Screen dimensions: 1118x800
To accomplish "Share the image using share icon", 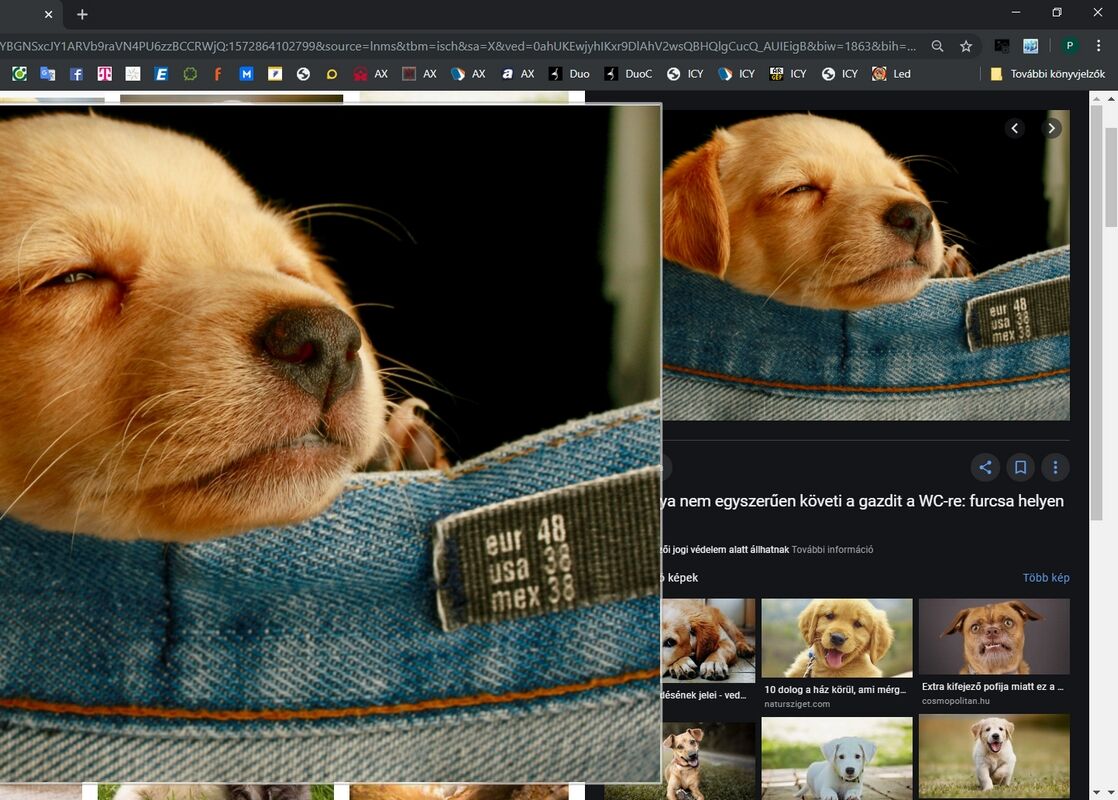I will (985, 467).
